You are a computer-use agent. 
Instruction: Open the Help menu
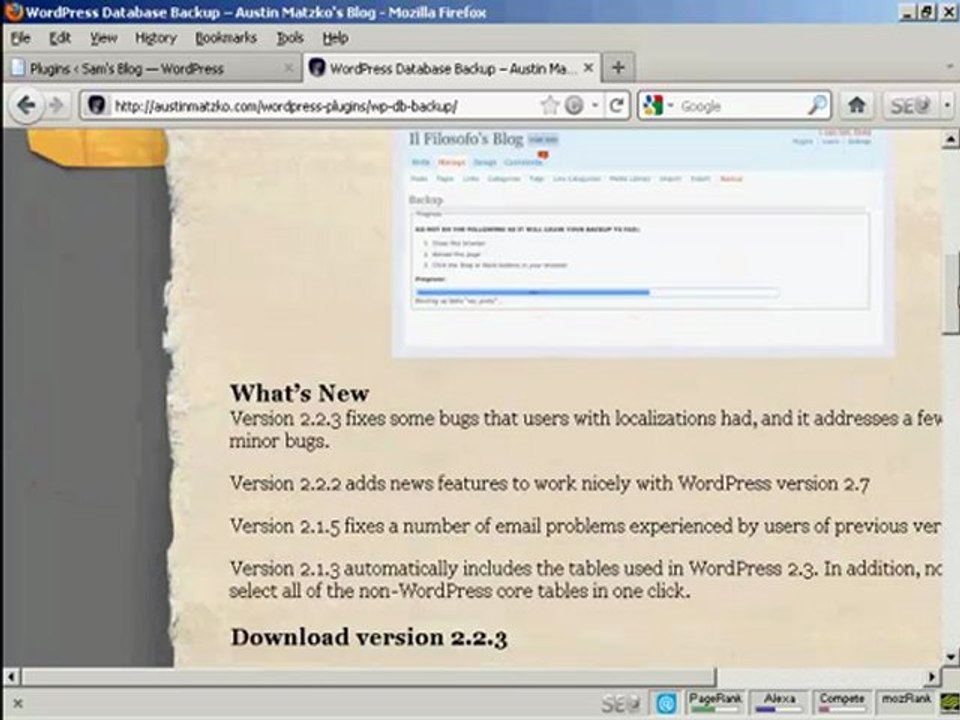point(335,38)
